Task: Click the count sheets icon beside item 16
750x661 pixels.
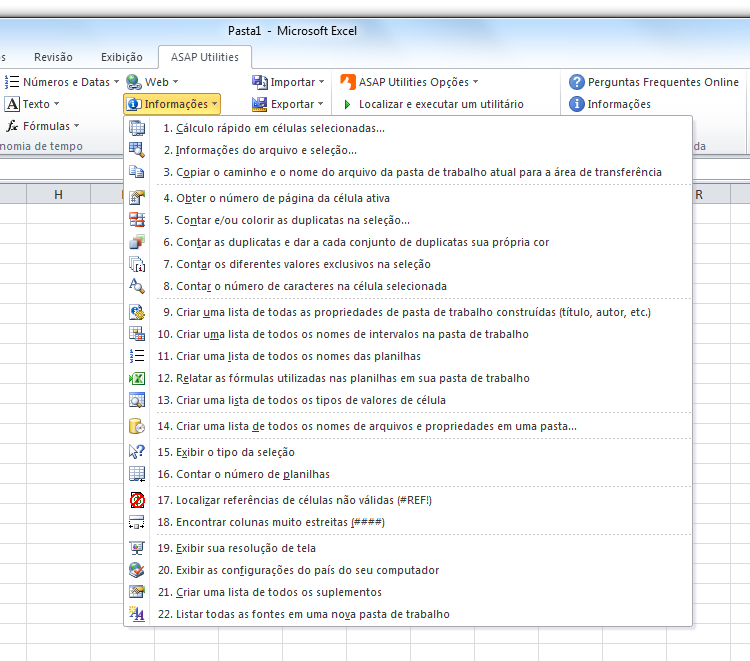Action: (x=137, y=474)
